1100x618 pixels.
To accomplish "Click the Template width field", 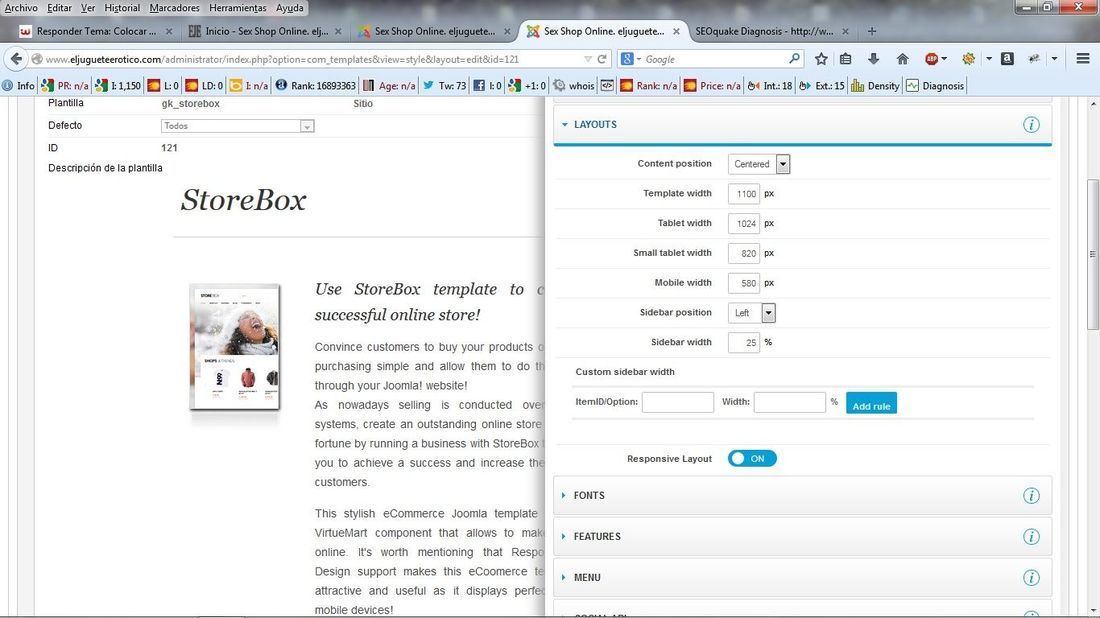I will [x=744, y=194].
